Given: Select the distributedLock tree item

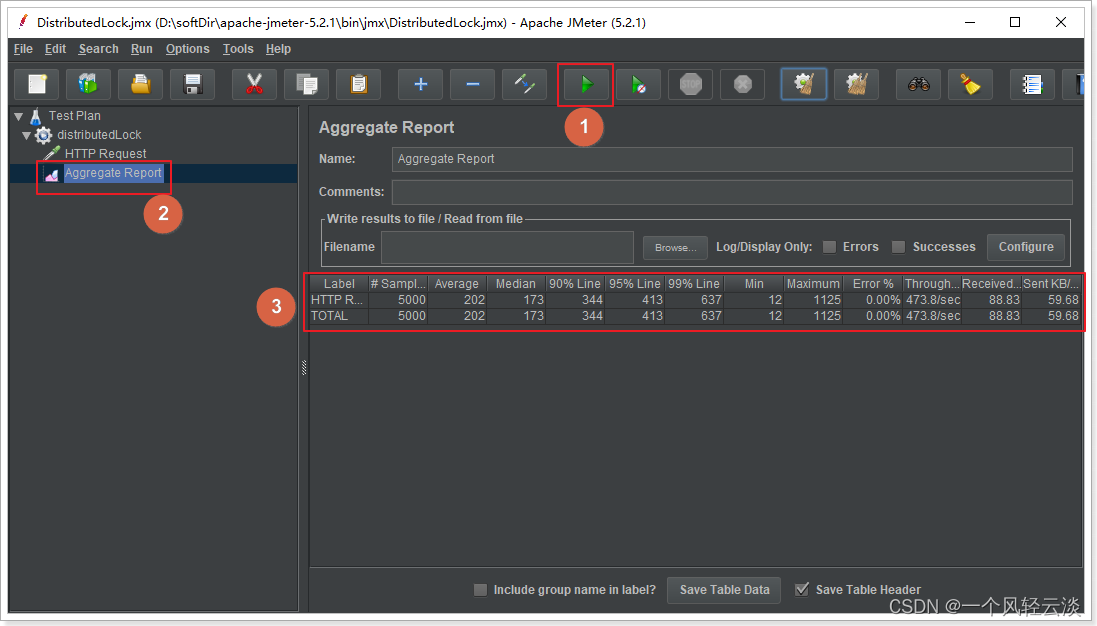Looking at the screenshot, I should [x=99, y=135].
